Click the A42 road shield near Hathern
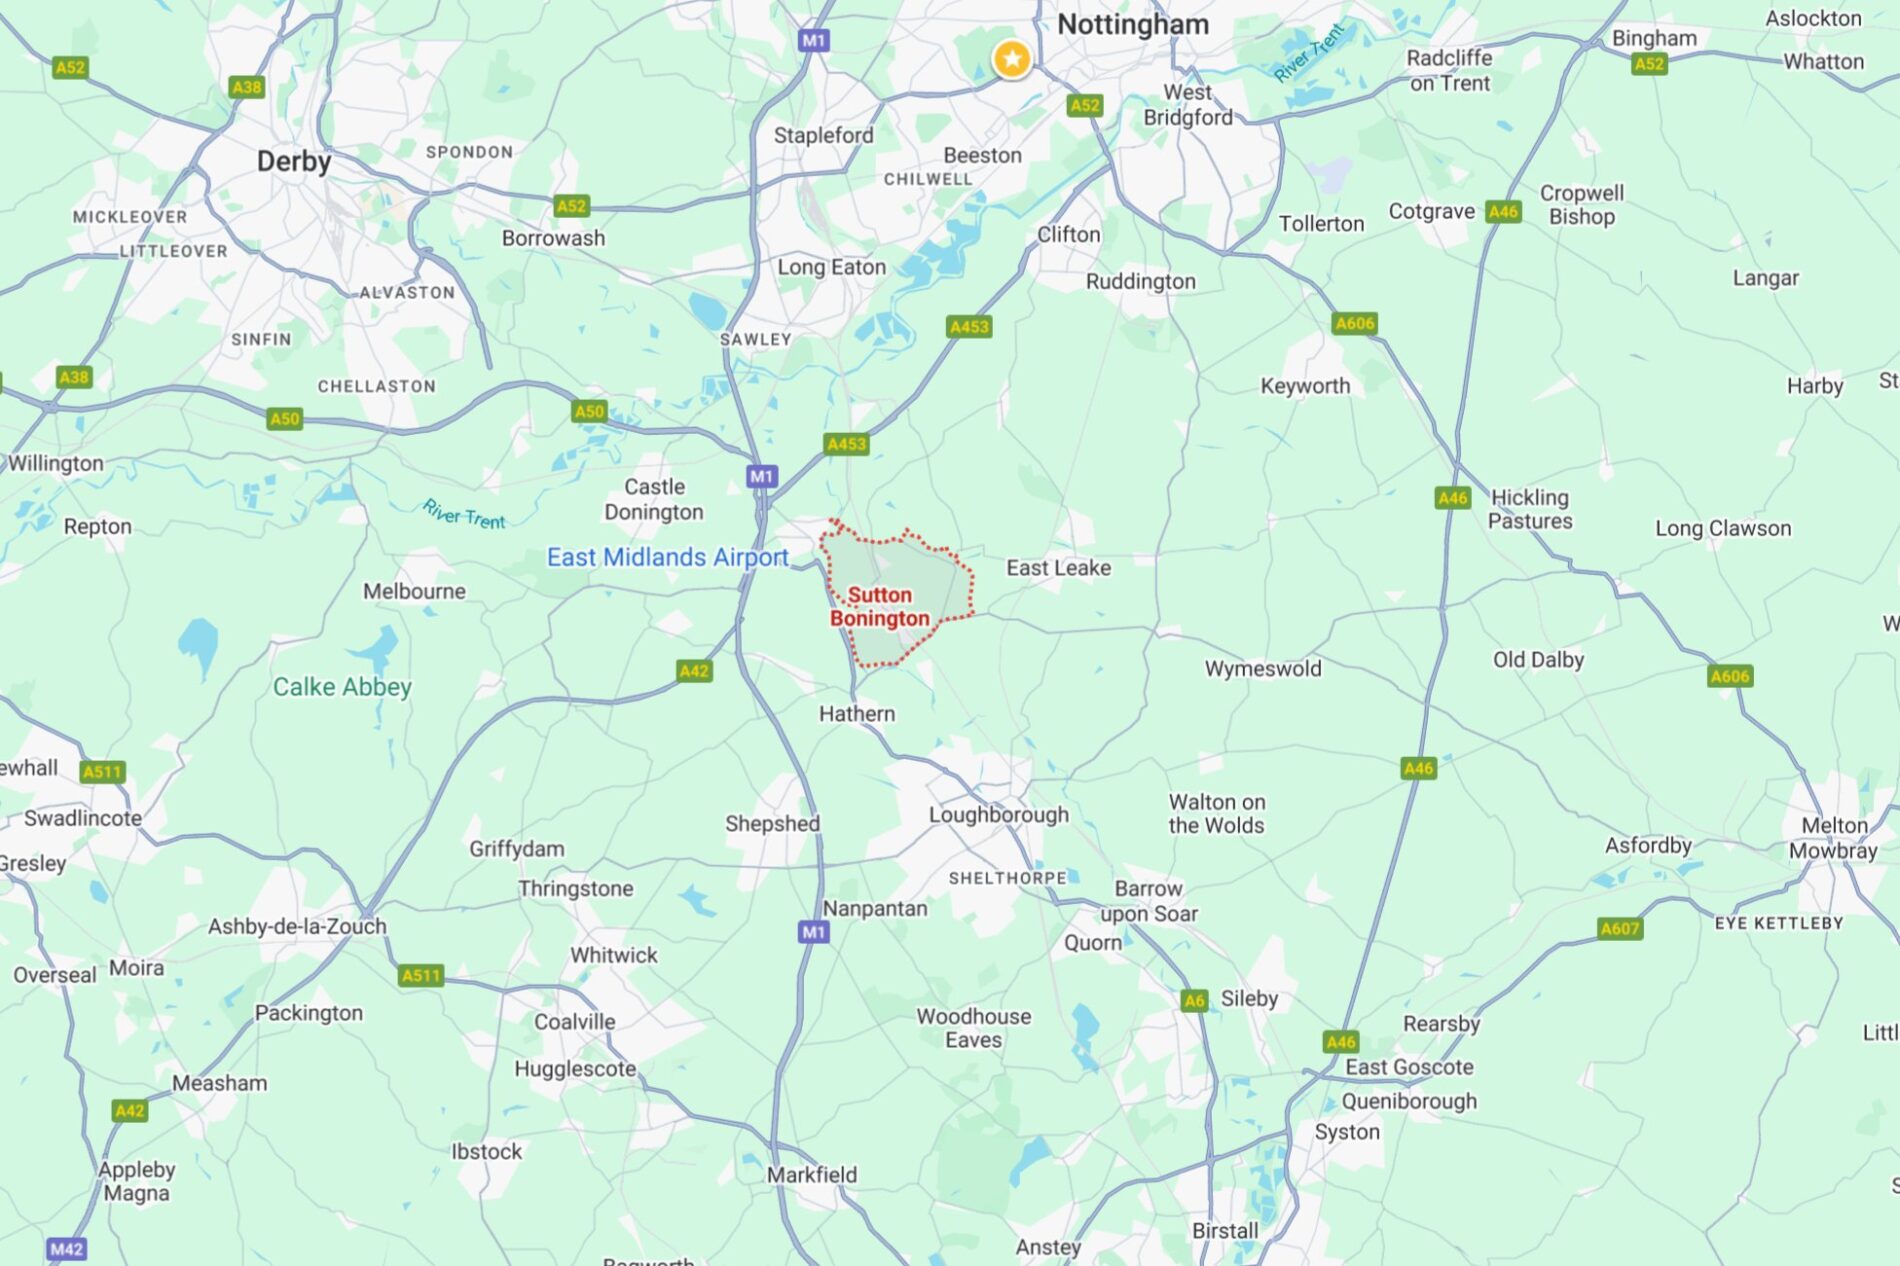 pyautogui.click(x=694, y=671)
